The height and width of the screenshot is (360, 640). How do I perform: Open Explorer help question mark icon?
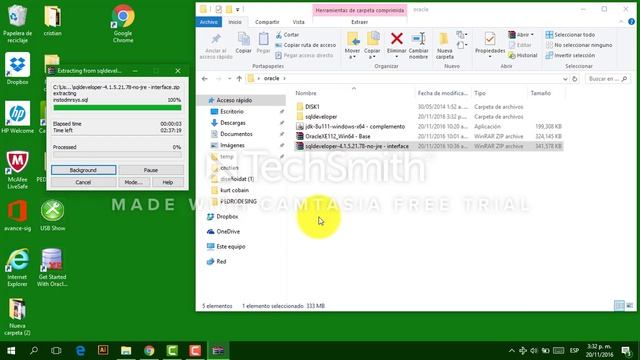coord(631,22)
